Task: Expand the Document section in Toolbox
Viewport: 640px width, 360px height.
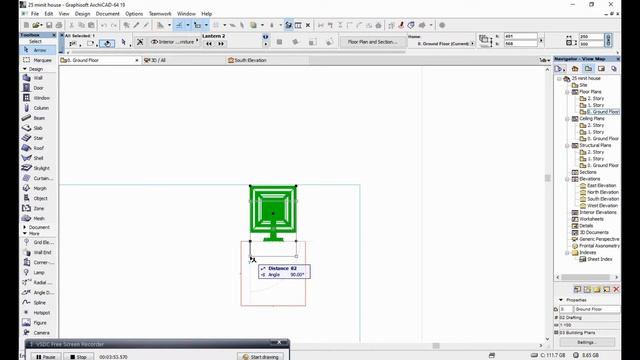Action: [x=24, y=227]
